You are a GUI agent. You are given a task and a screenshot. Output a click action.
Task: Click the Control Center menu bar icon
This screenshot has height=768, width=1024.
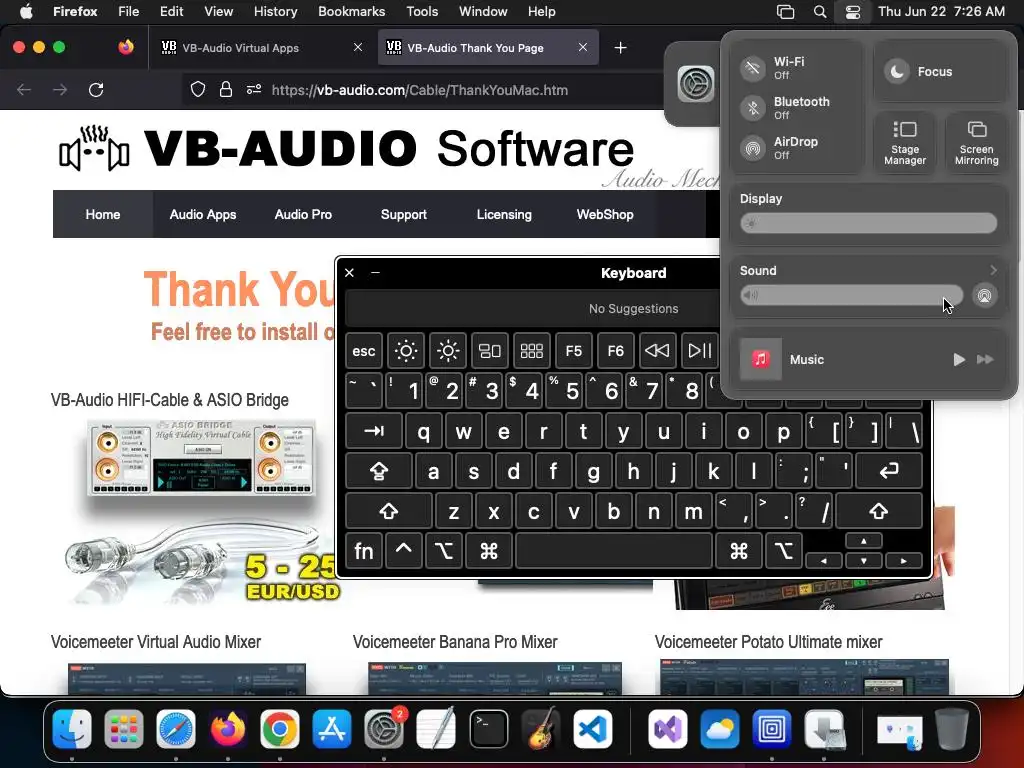click(852, 12)
